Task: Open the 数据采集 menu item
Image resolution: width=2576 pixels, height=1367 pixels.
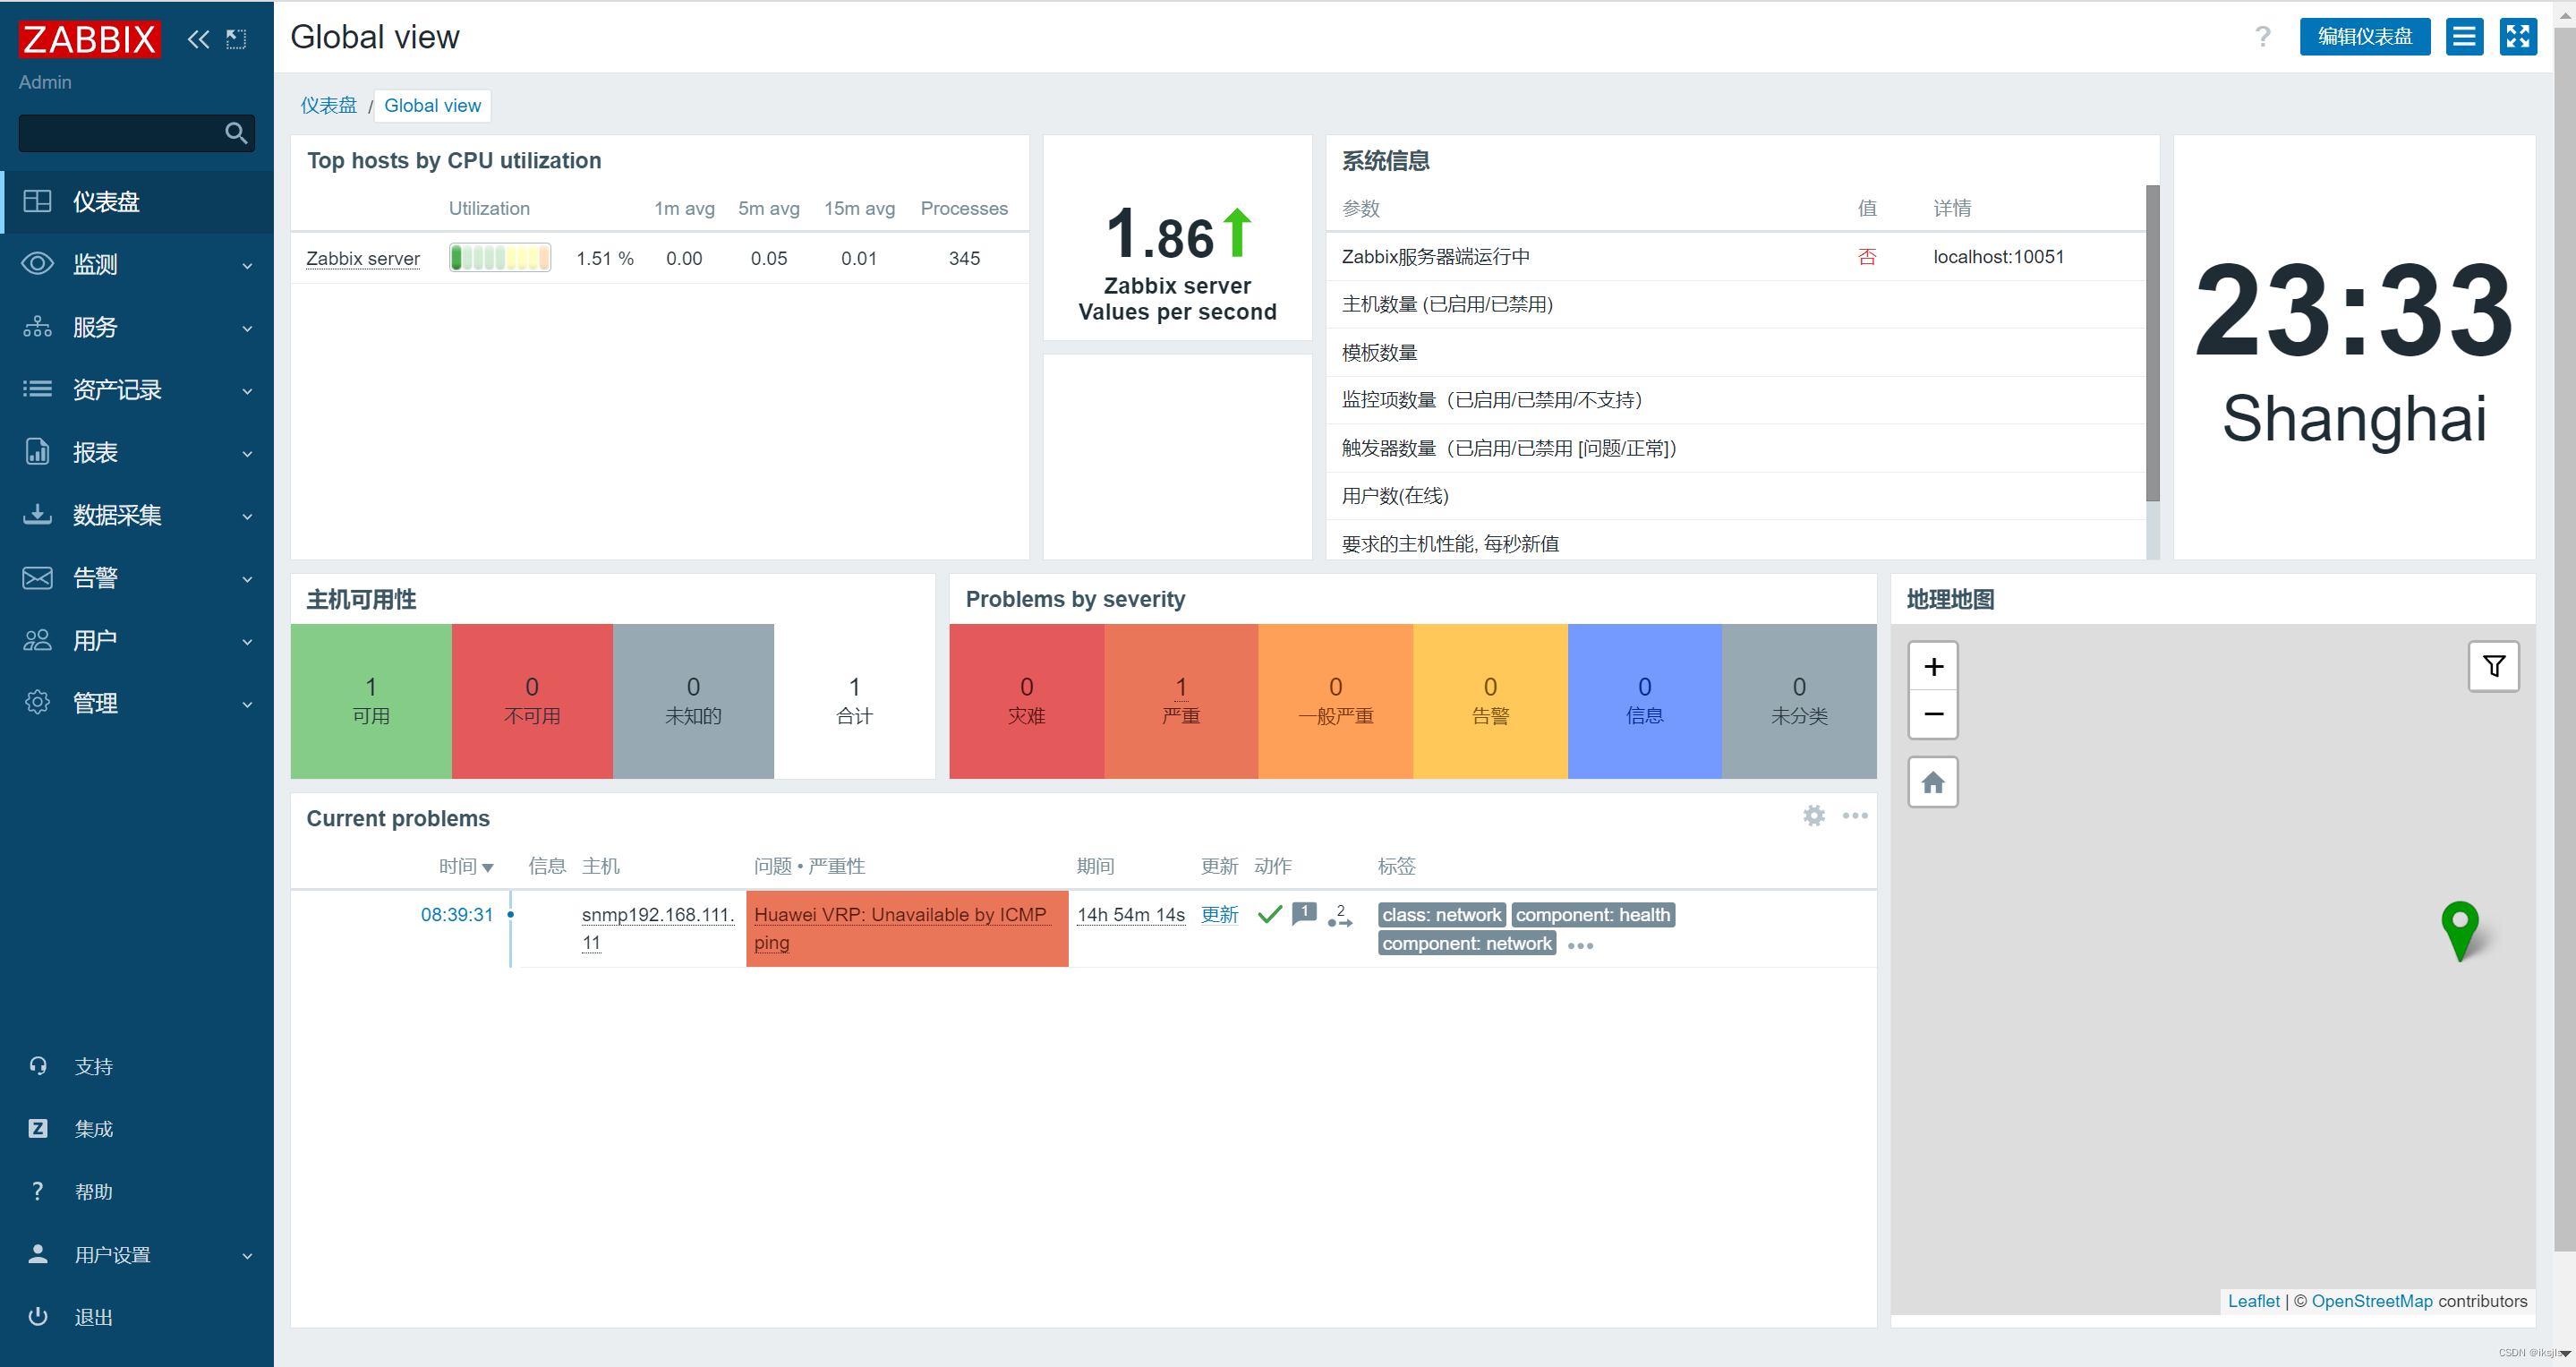Action: [x=137, y=515]
